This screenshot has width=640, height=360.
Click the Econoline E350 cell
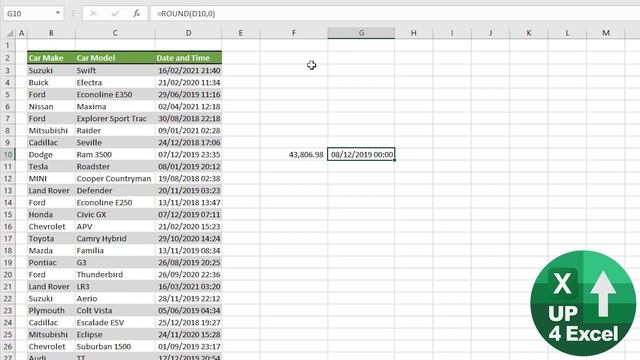coord(115,94)
